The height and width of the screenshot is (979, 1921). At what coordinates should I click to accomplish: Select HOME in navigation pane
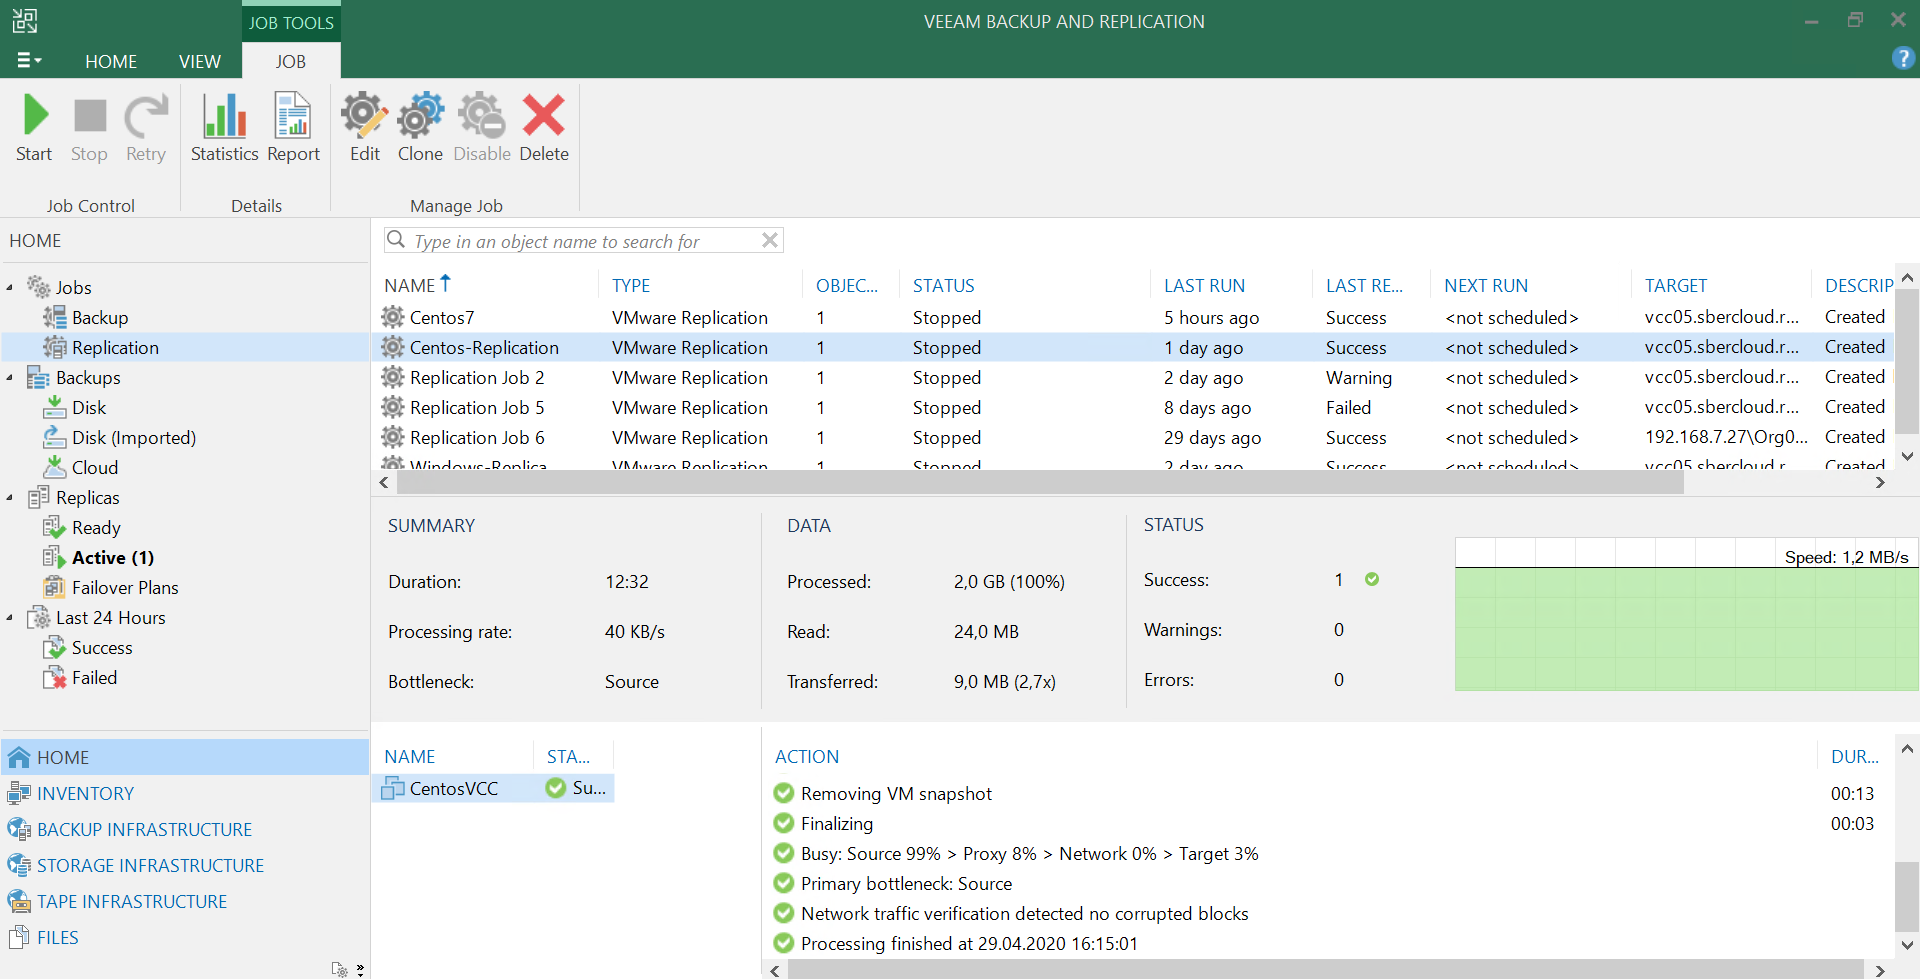(x=185, y=758)
